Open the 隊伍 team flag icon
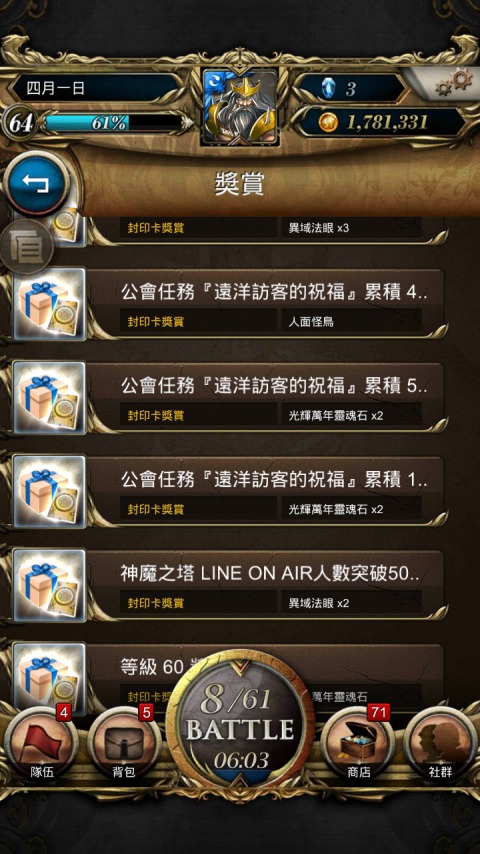Image resolution: width=480 pixels, height=854 pixels. click(x=41, y=744)
